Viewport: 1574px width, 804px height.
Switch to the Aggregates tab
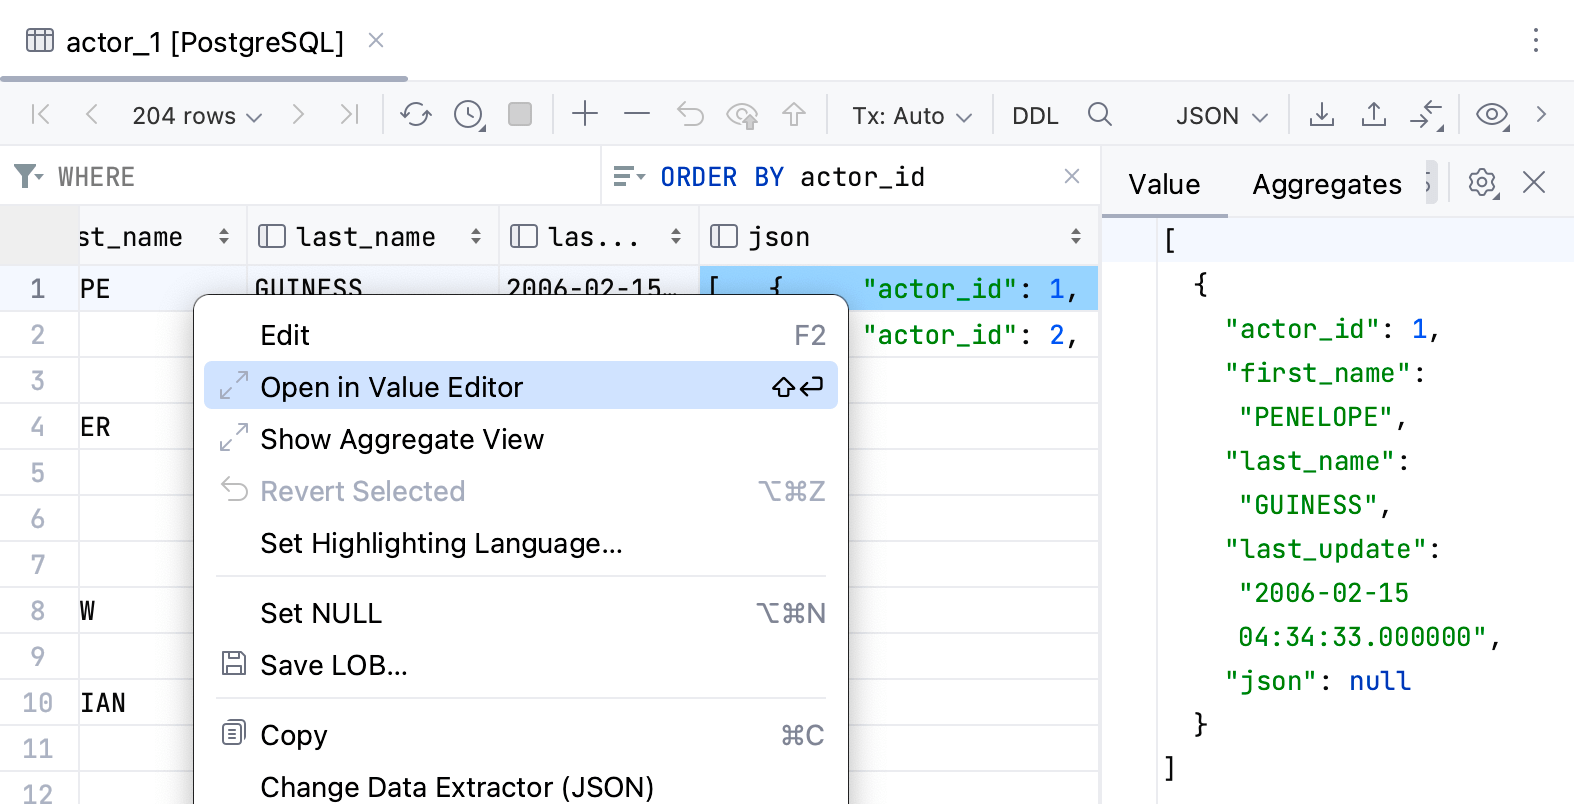[1326, 184]
